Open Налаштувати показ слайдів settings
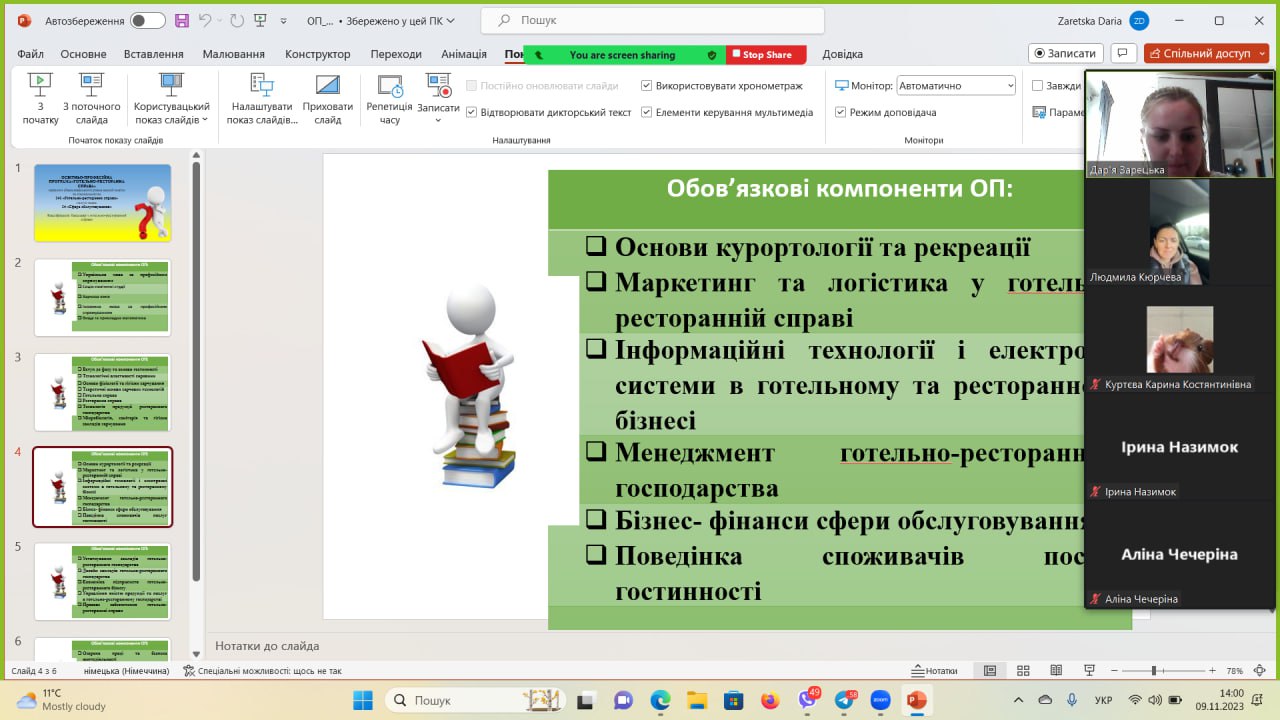Screen dimensions: 1280x720 click(262, 98)
